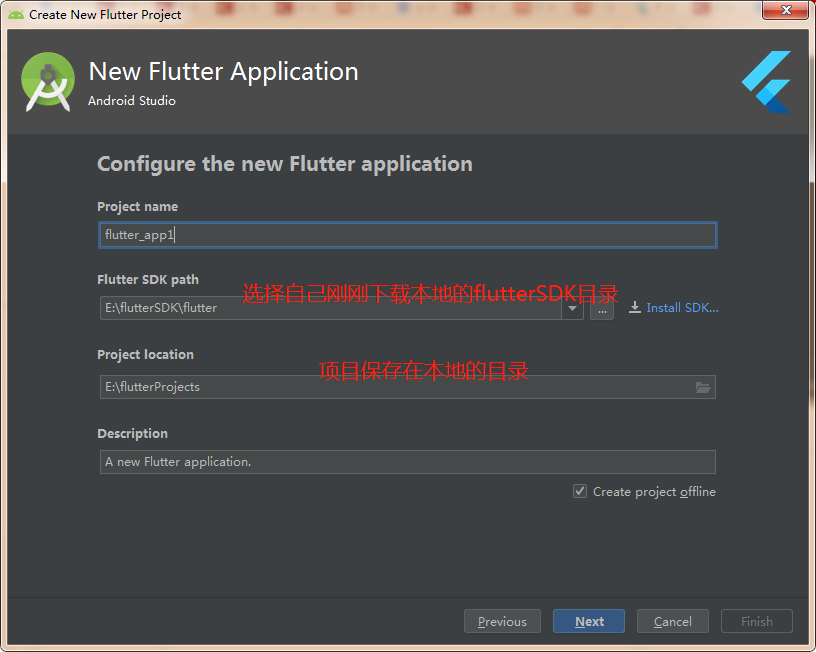Click the 'New Flutter Application' title text
The width and height of the screenshot is (816, 652).
[223, 71]
